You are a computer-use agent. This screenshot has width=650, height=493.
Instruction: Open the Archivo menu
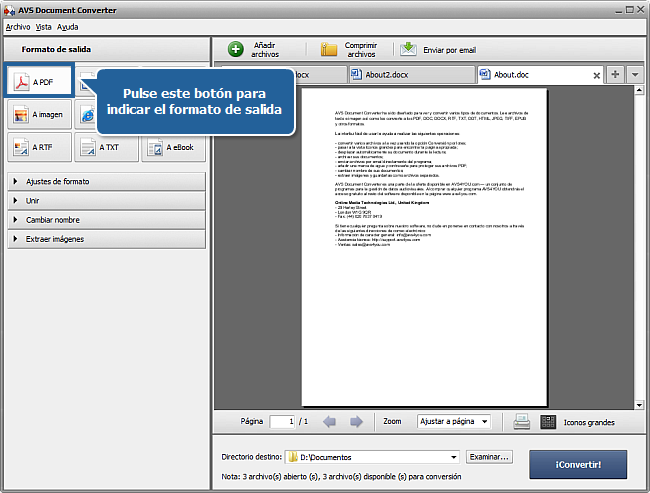click(18, 27)
